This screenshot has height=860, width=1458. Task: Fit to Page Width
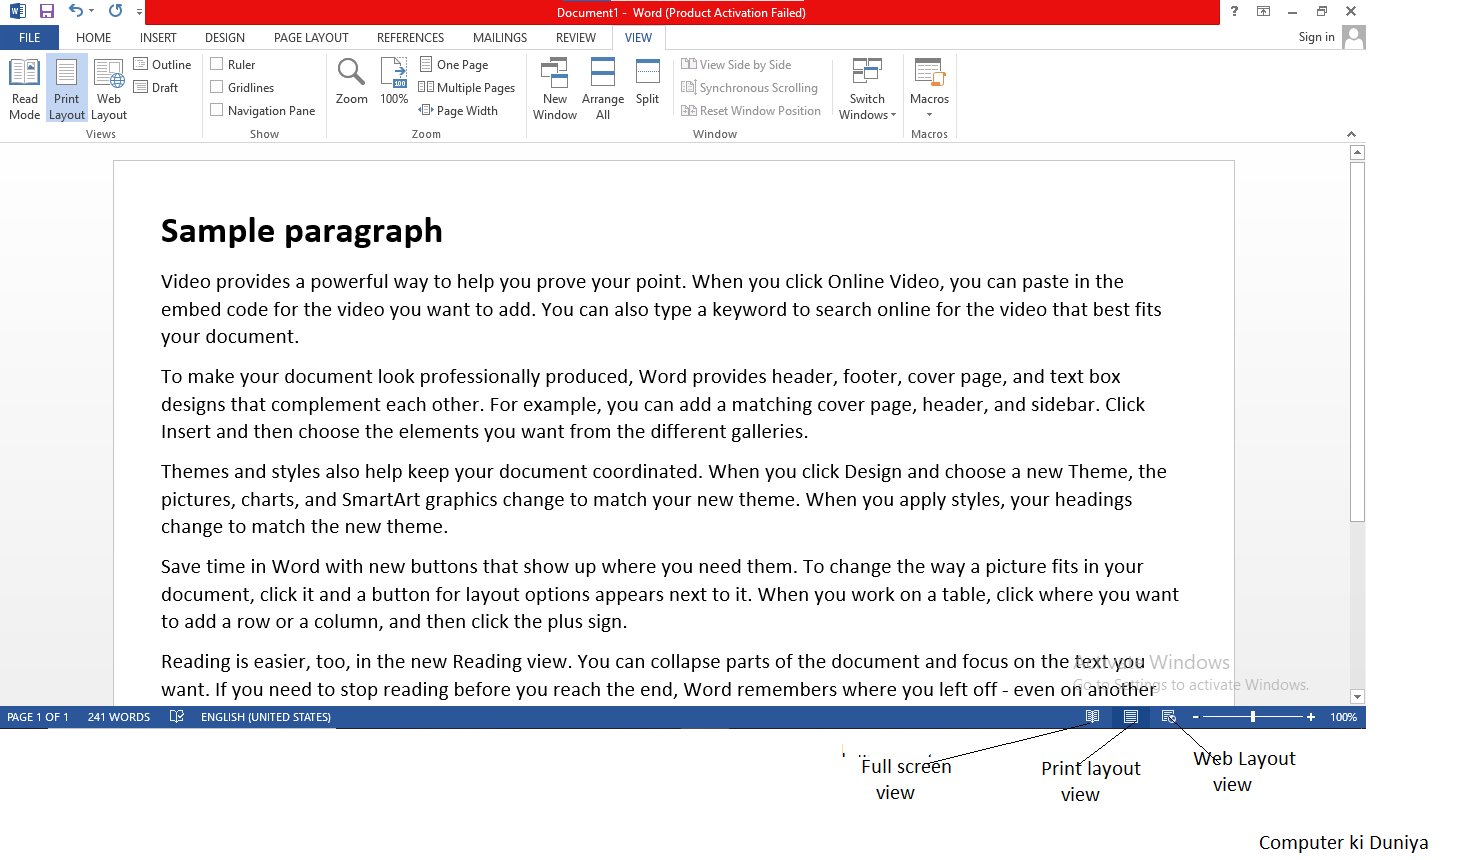tap(458, 110)
